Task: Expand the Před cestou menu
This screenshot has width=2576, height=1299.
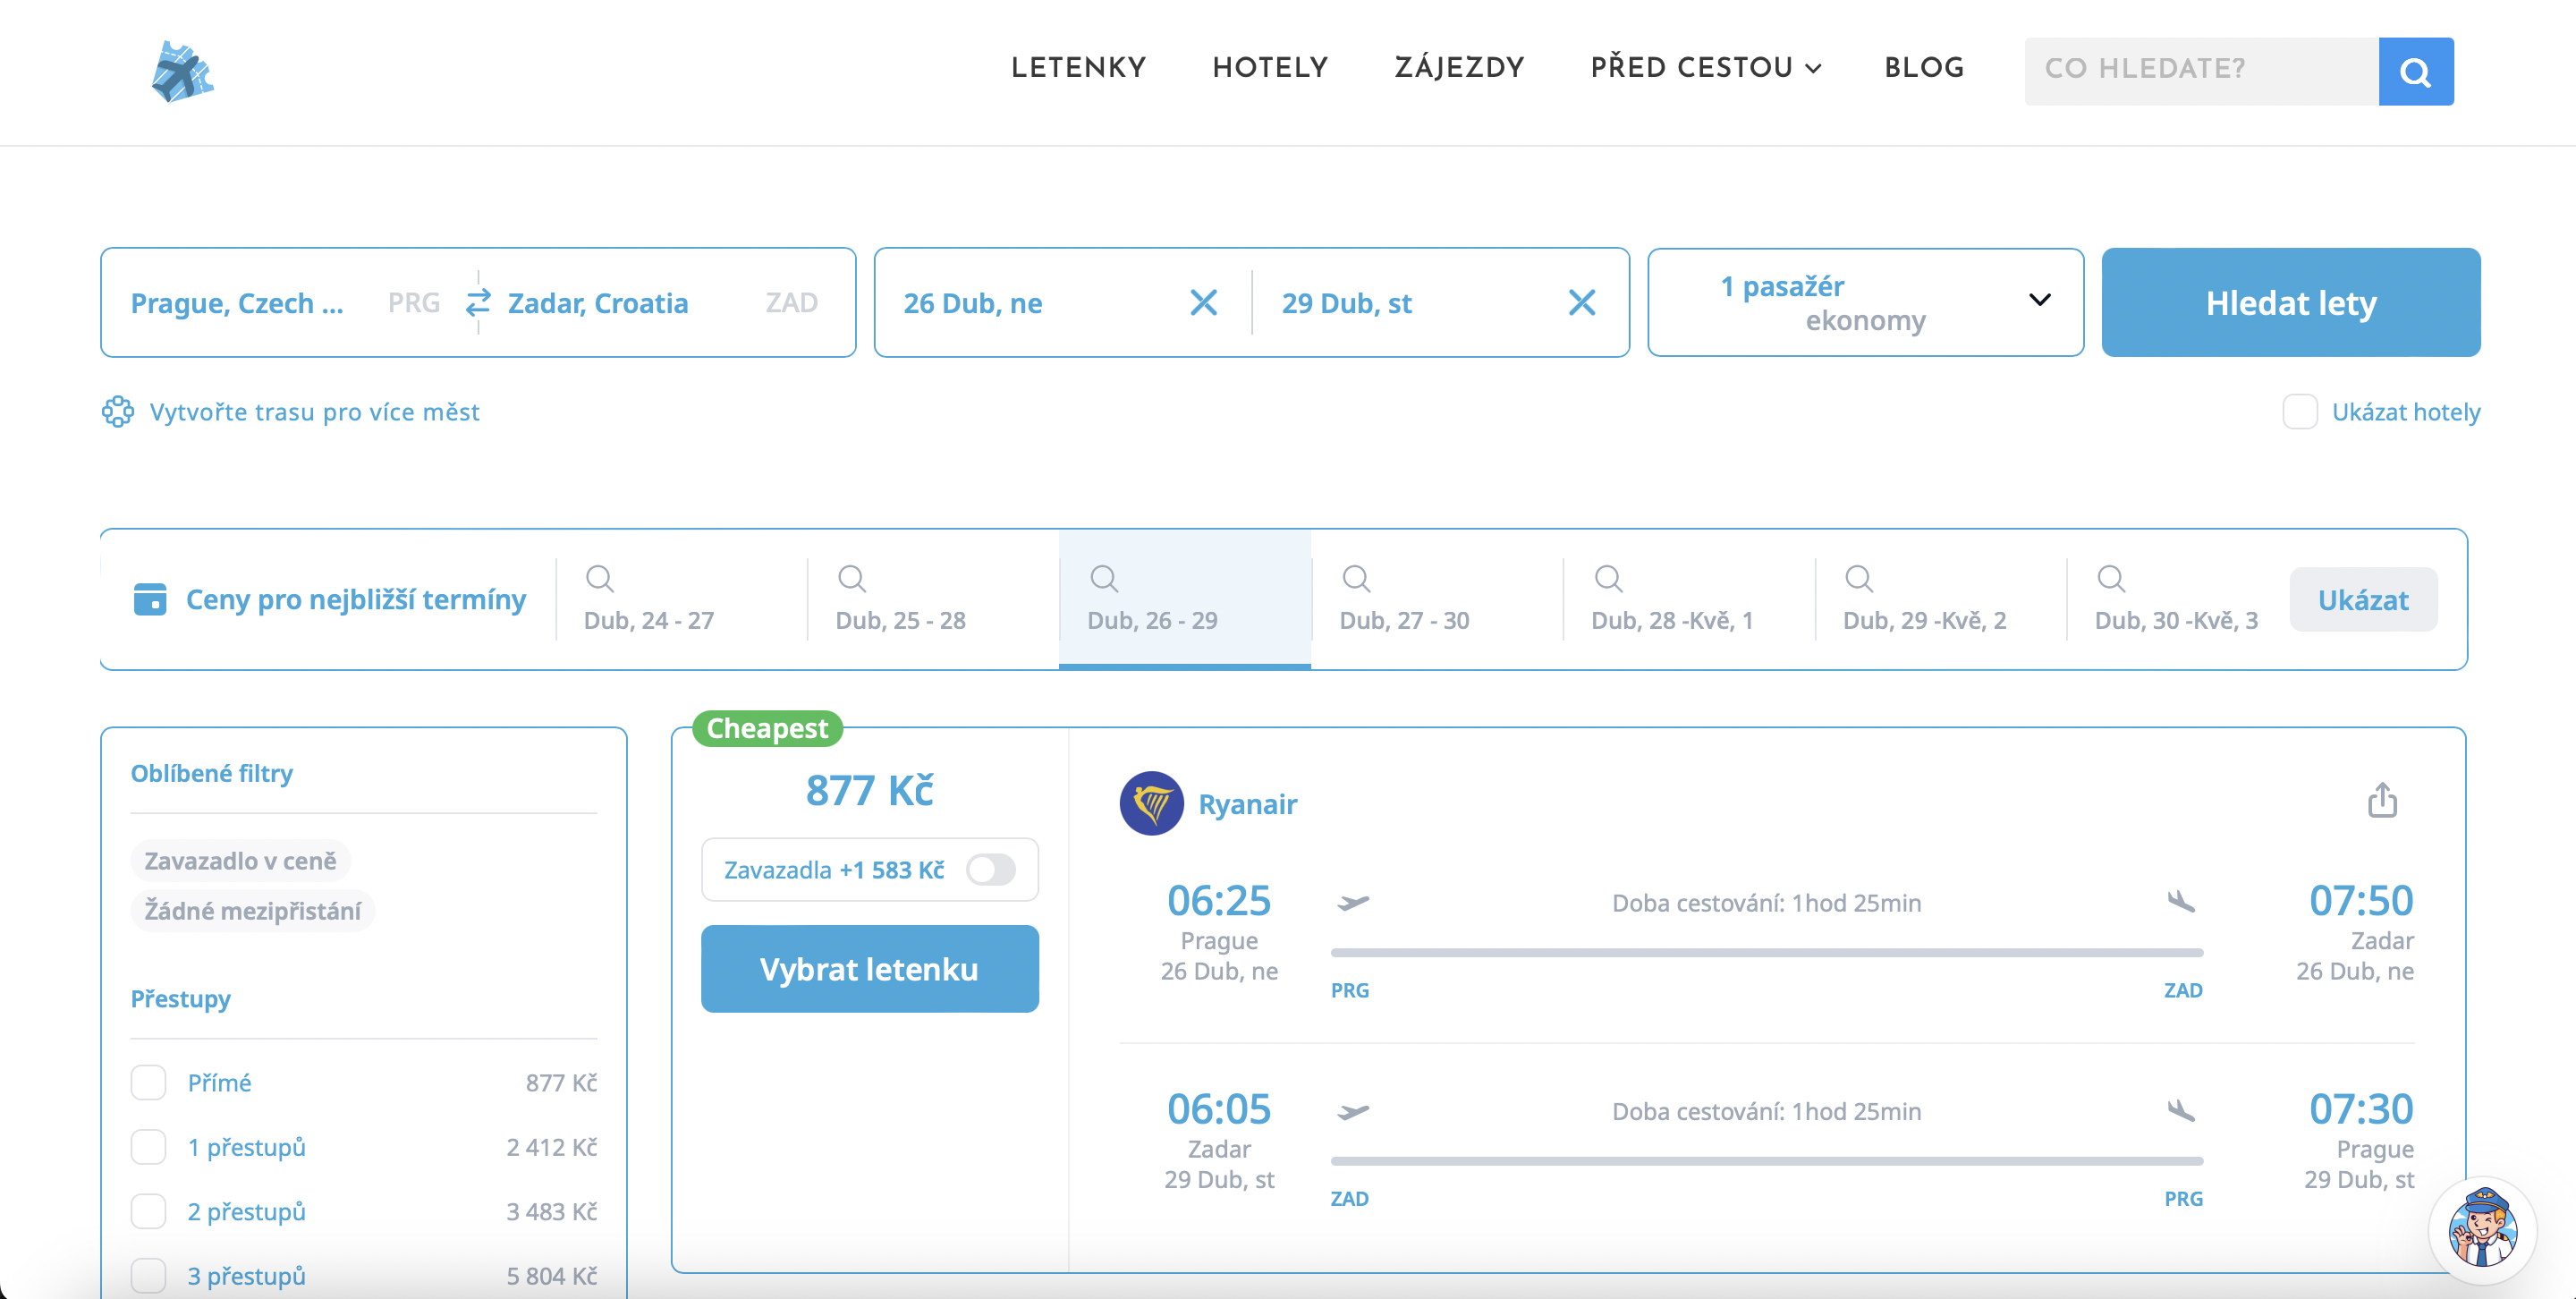Action: click(x=1705, y=68)
